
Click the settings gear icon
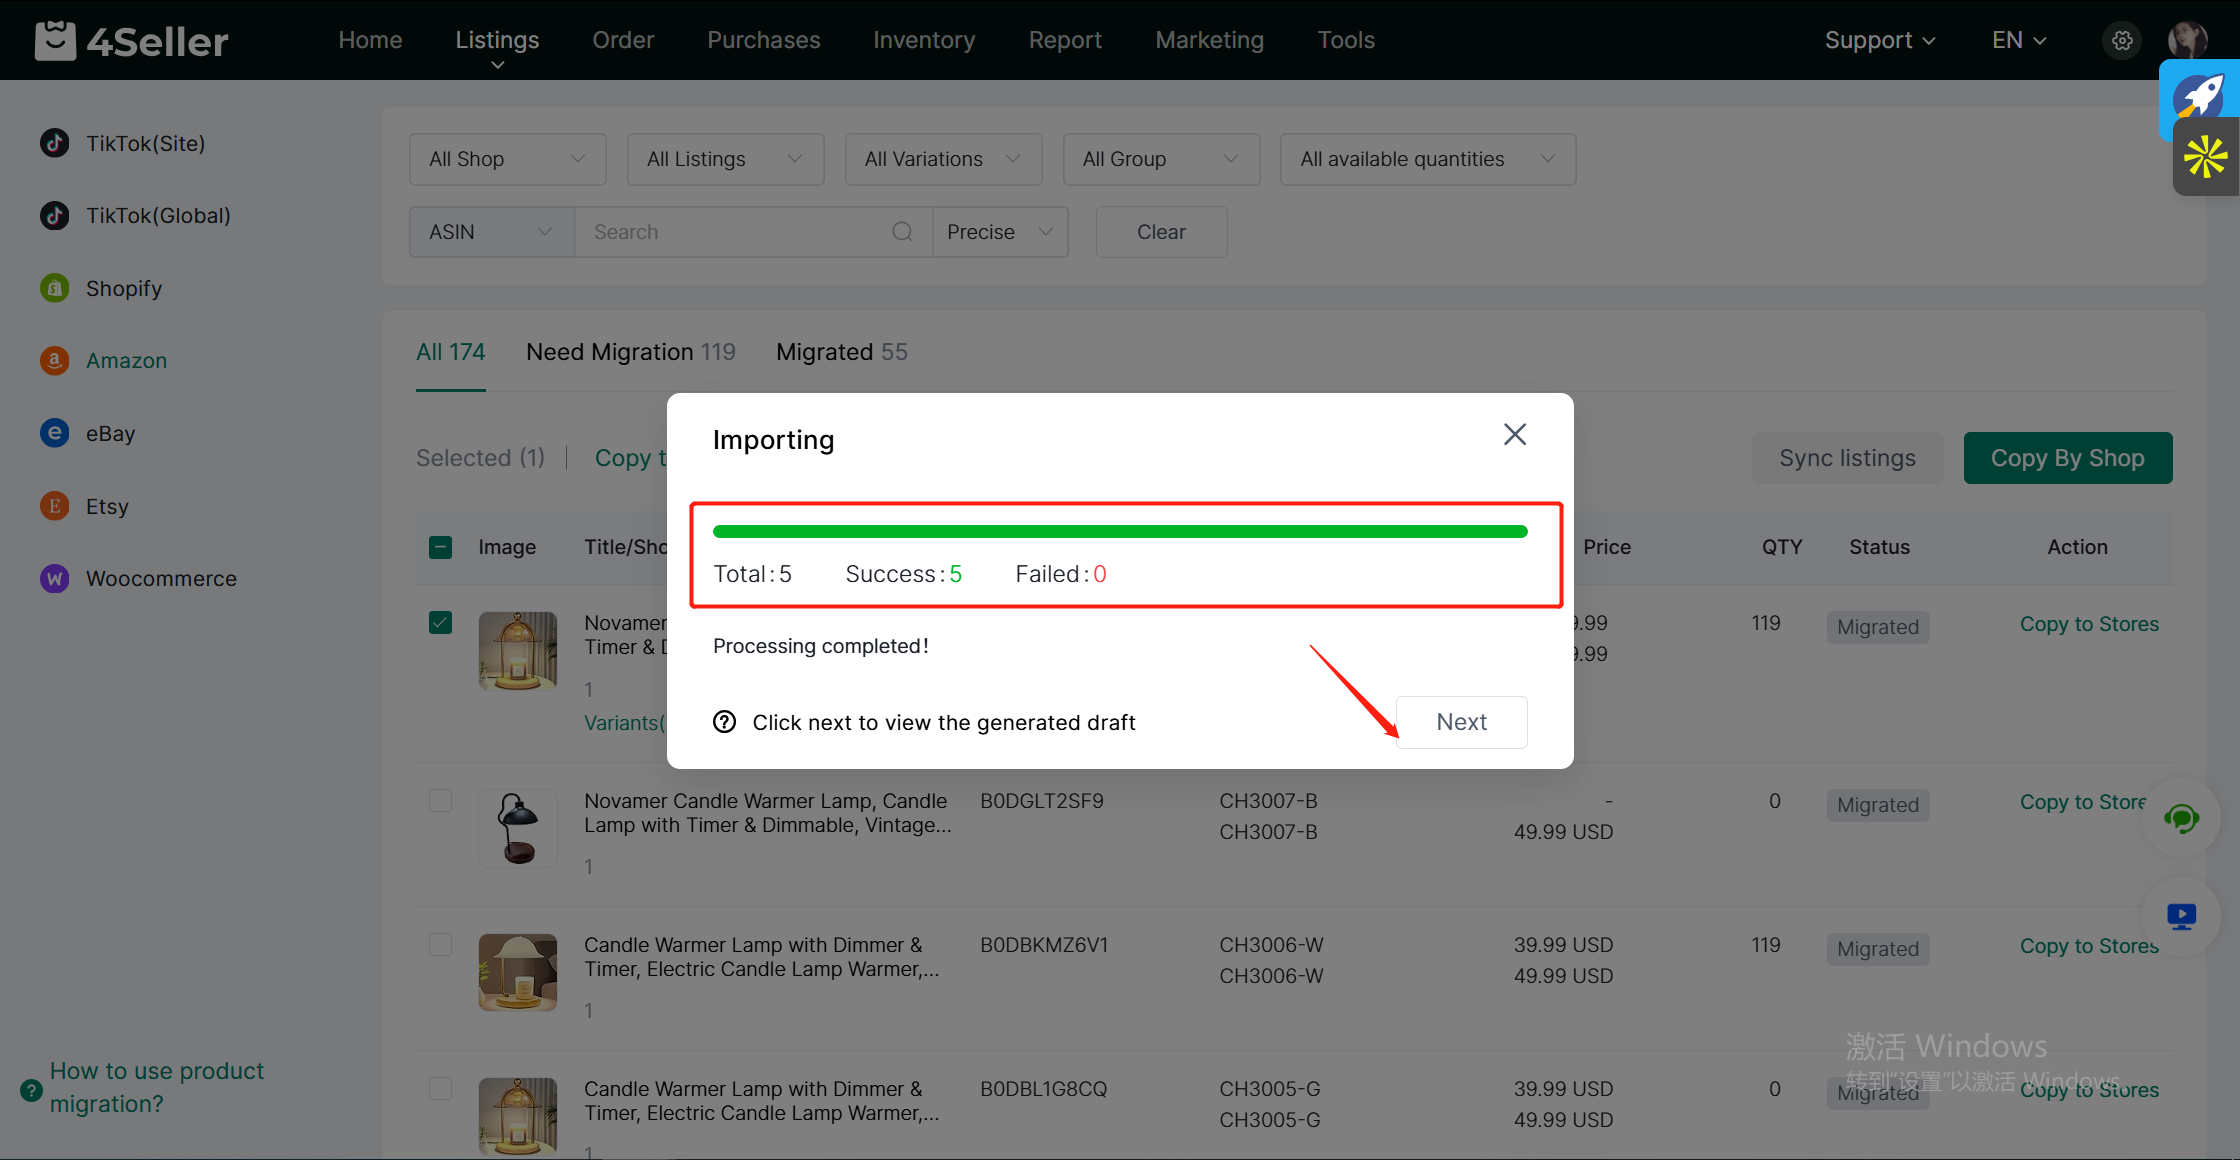tap(2122, 40)
